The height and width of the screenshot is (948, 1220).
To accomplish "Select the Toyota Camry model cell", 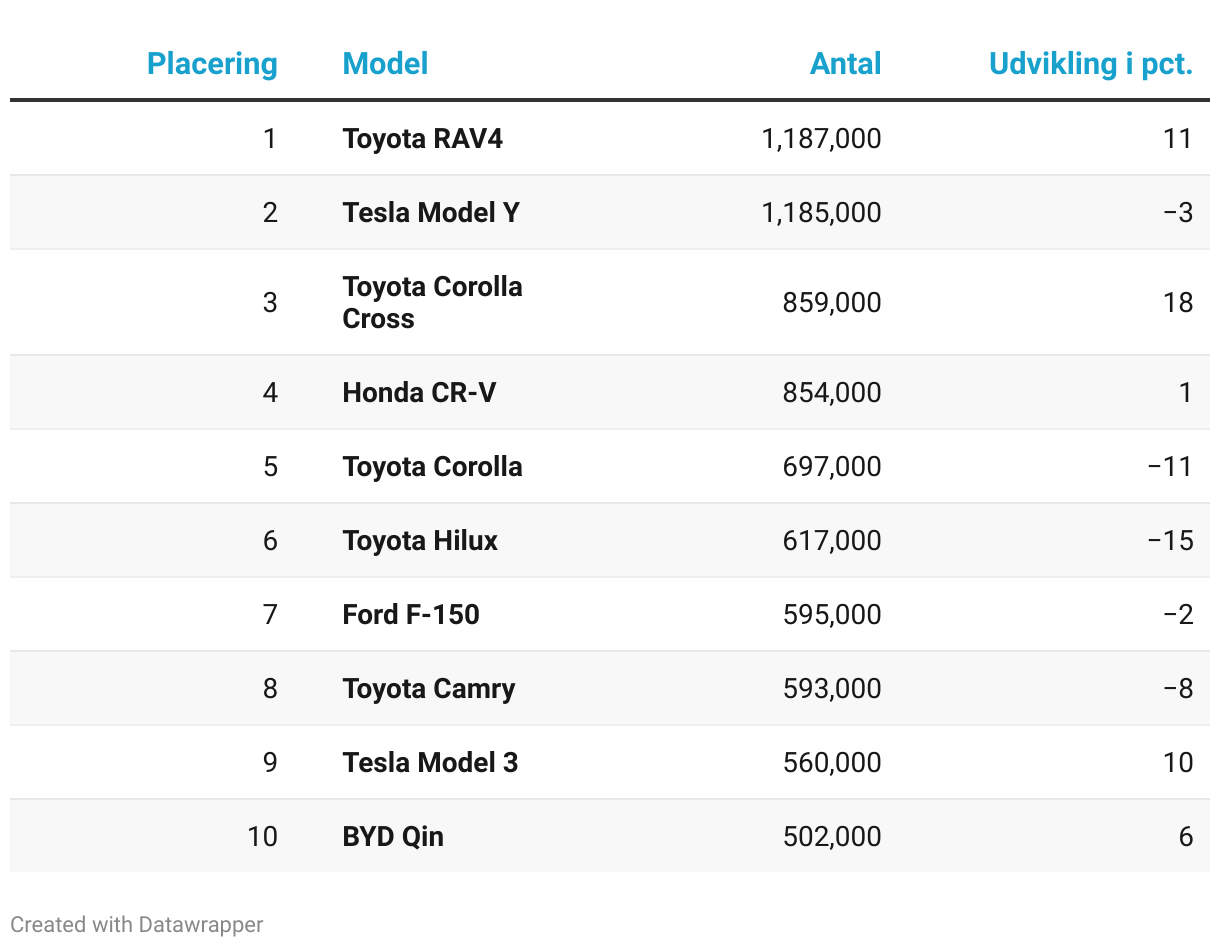I will pyautogui.click(x=429, y=688).
